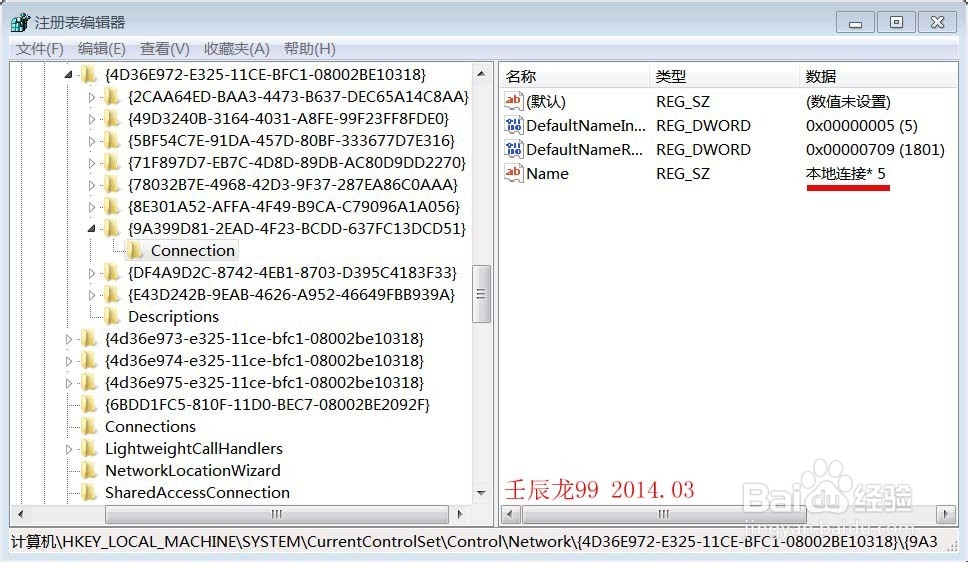This screenshot has height=562, width=968.
Task: Sort values by the 类型 column header
Action: (x=724, y=77)
